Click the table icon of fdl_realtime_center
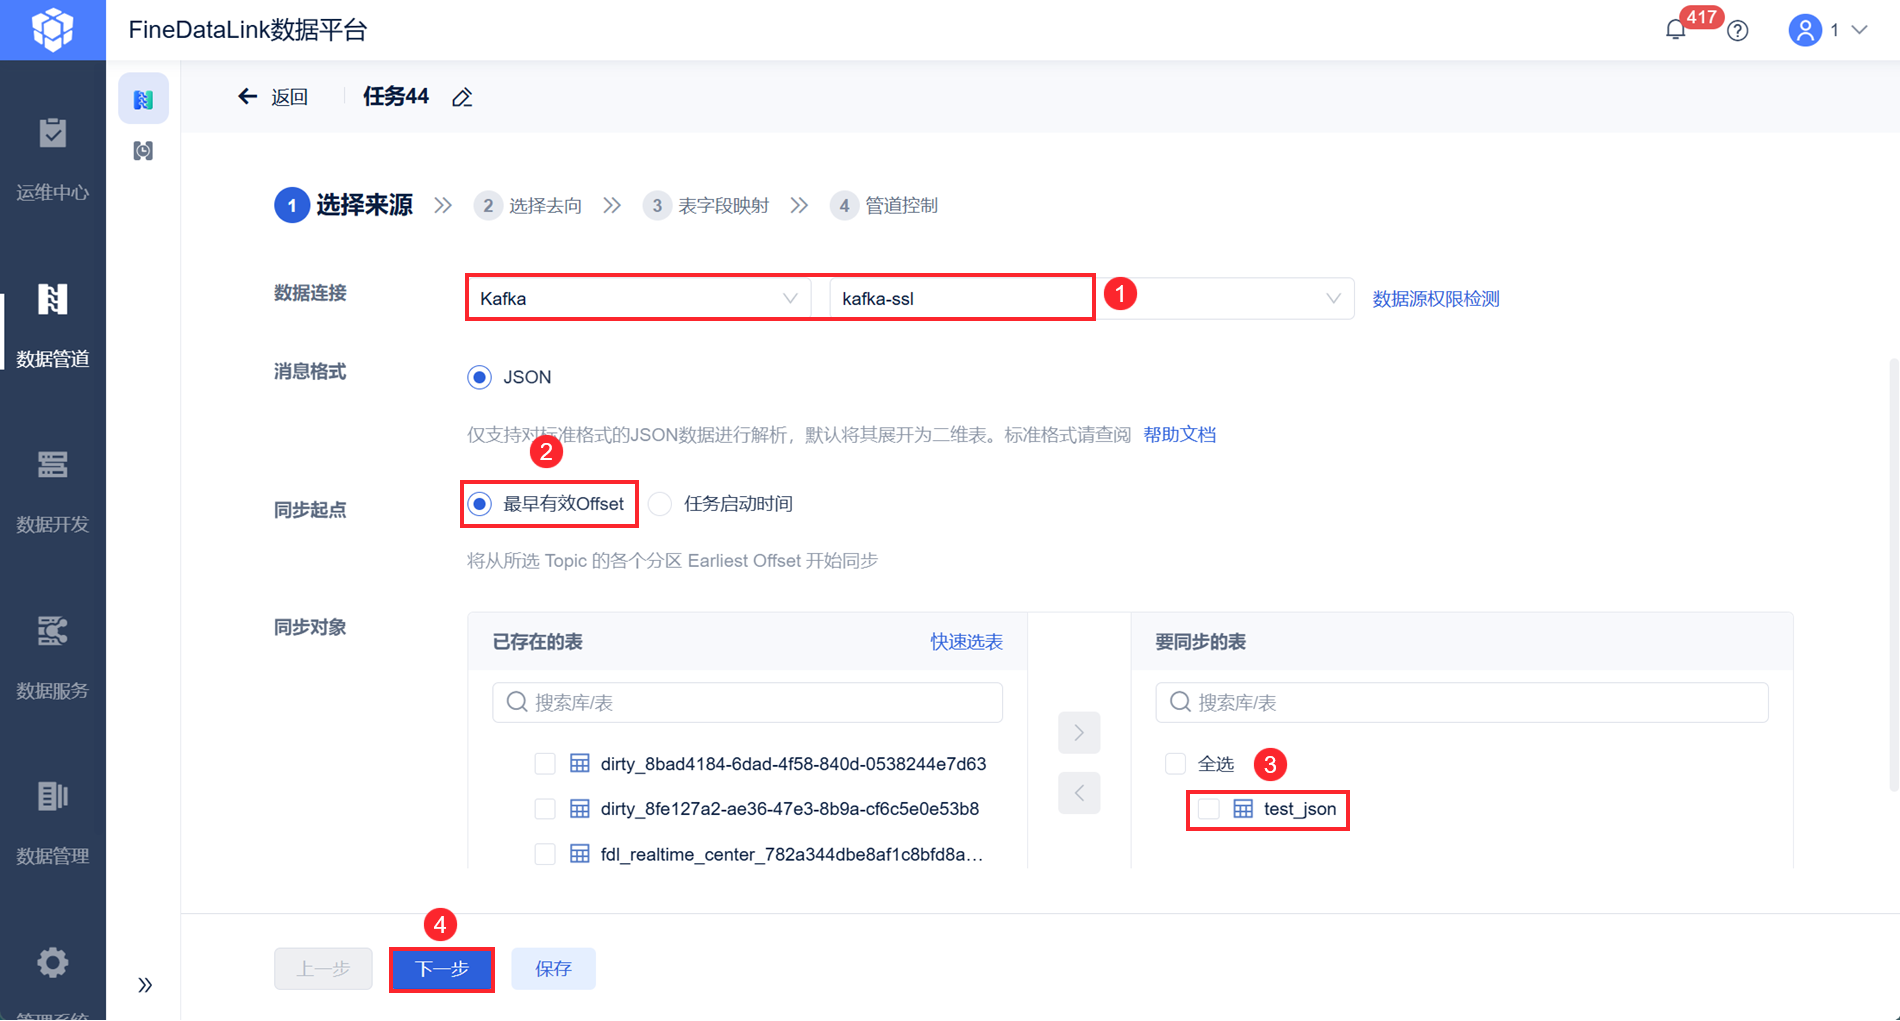Image resolution: width=1900 pixels, height=1021 pixels. pos(579,854)
